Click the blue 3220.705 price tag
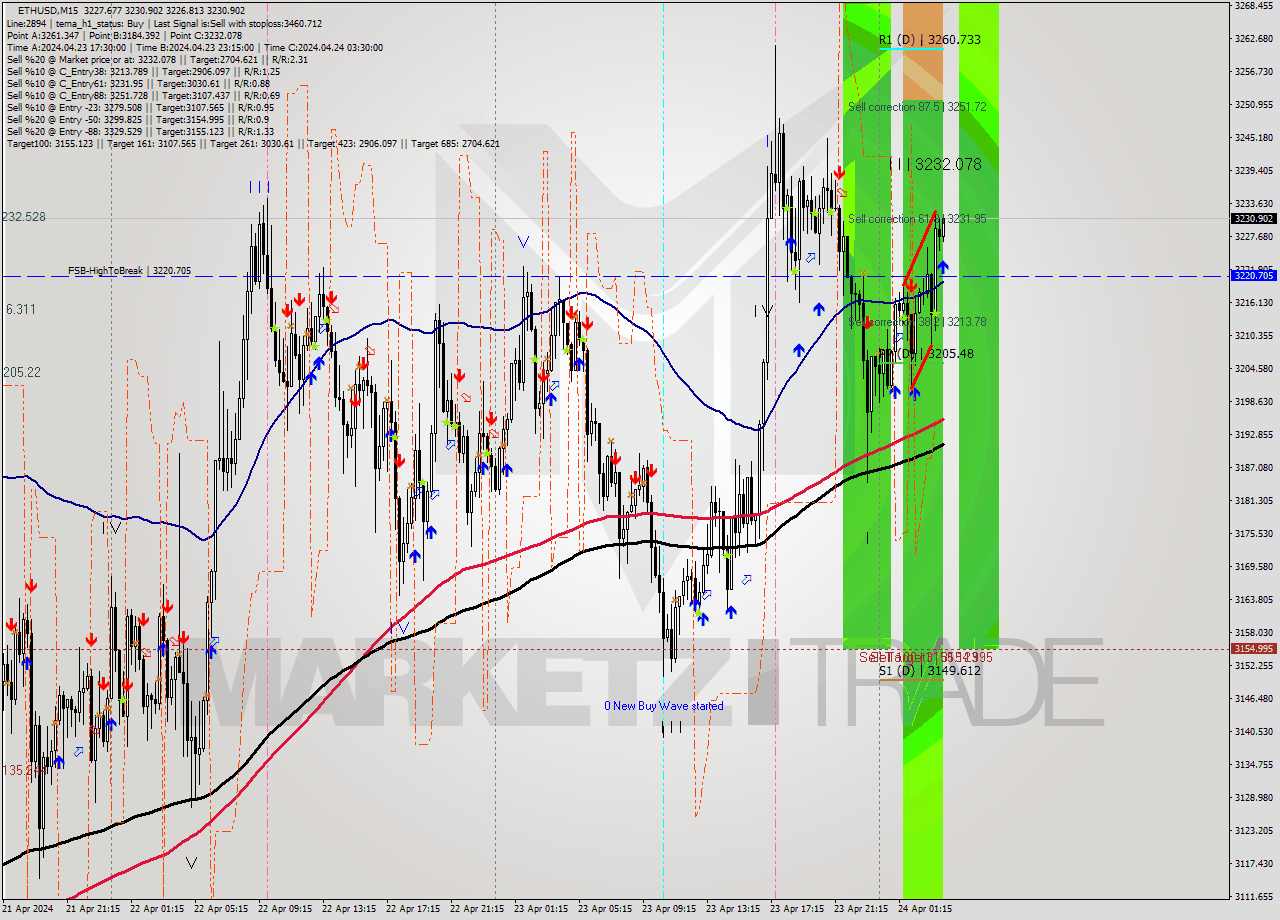 pyautogui.click(x=1253, y=275)
